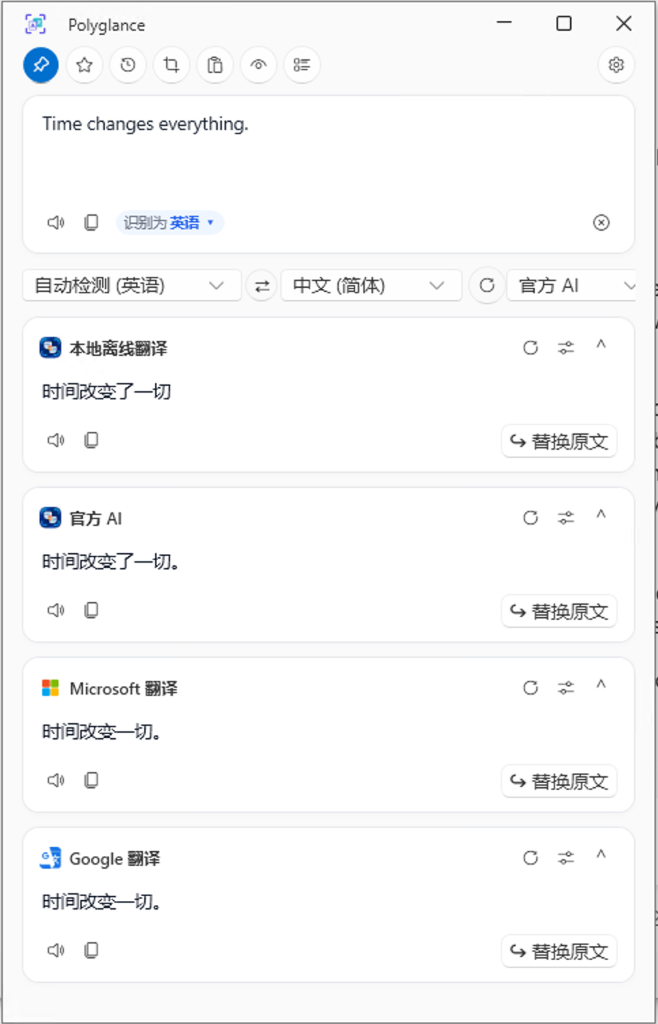Open 本地离线翻译 options sliders icon

(x=566, y=349)
